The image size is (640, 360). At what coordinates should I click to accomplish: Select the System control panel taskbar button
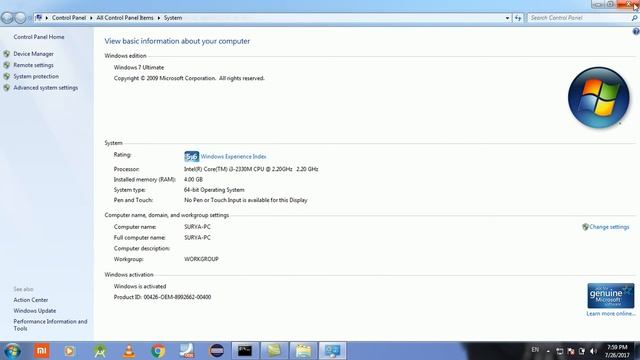(x=332, y=351)
